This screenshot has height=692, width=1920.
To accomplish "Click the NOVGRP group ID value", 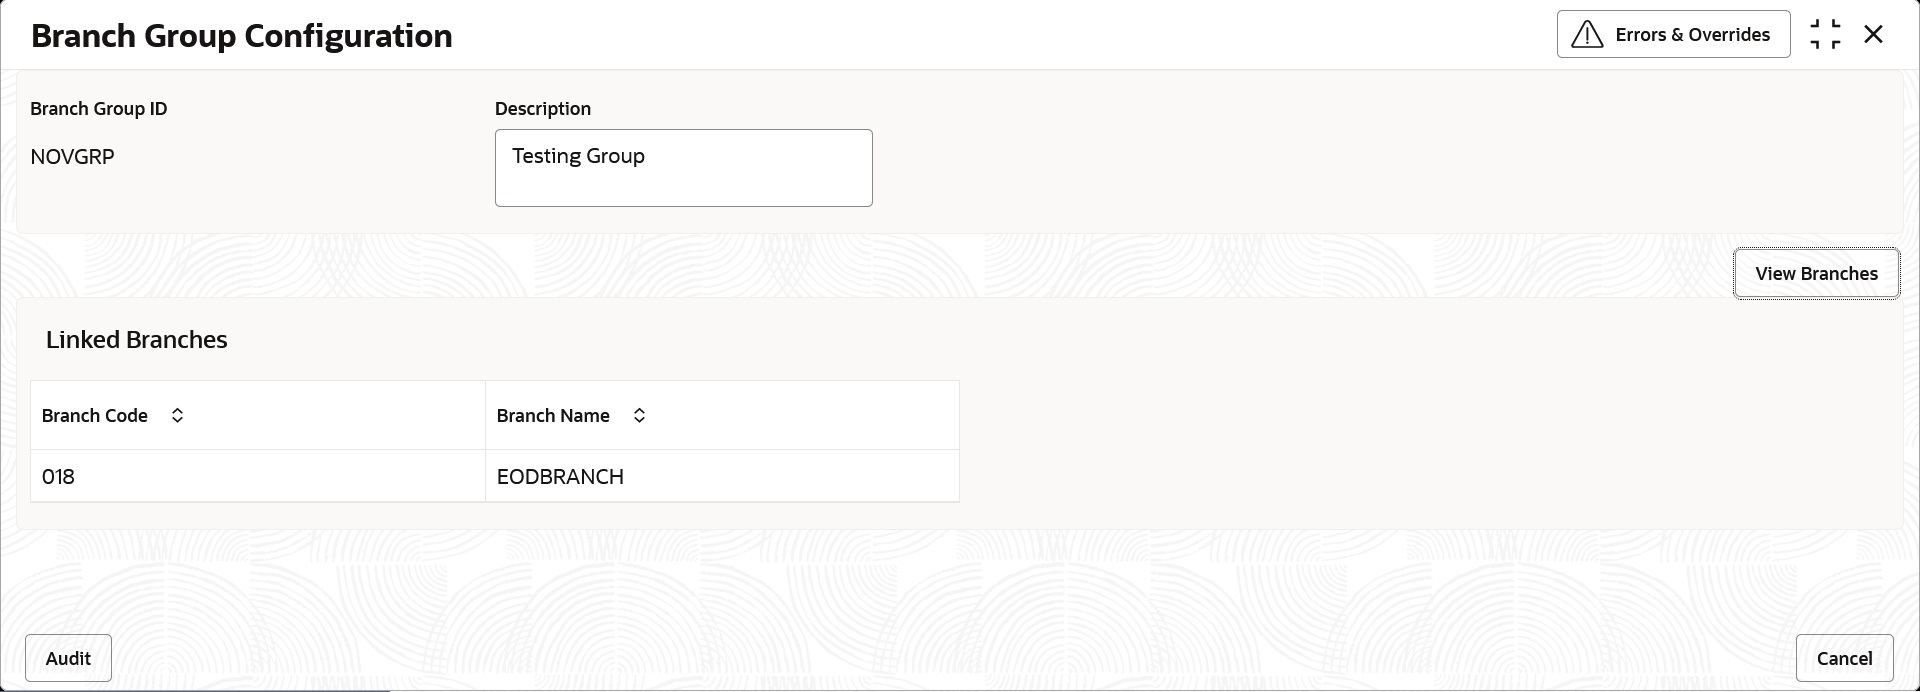I will click(x=73, y=157).
